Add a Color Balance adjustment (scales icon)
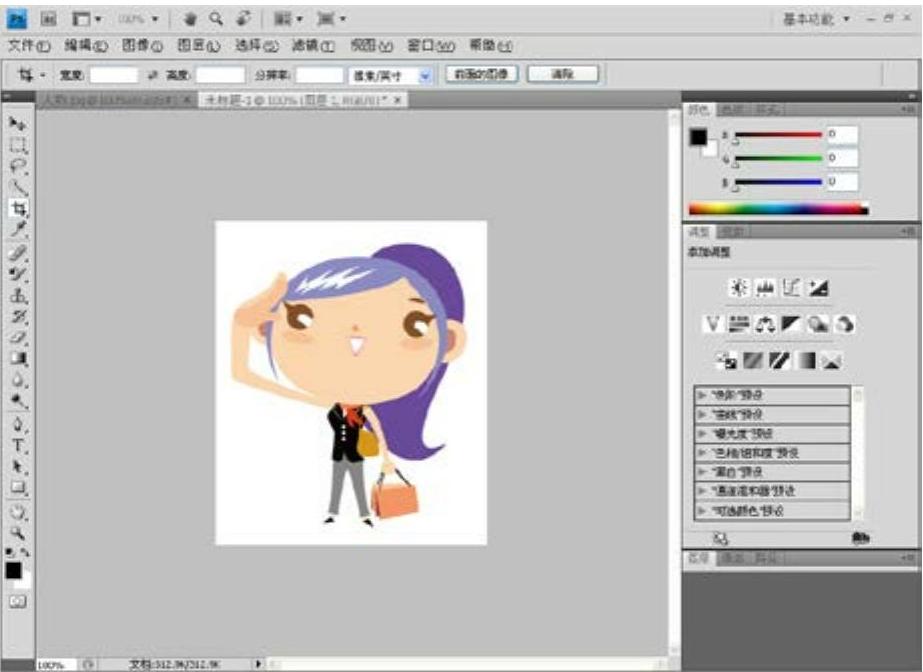The width and height of the screenshot is (923, 672). click(x=765, y=324)
